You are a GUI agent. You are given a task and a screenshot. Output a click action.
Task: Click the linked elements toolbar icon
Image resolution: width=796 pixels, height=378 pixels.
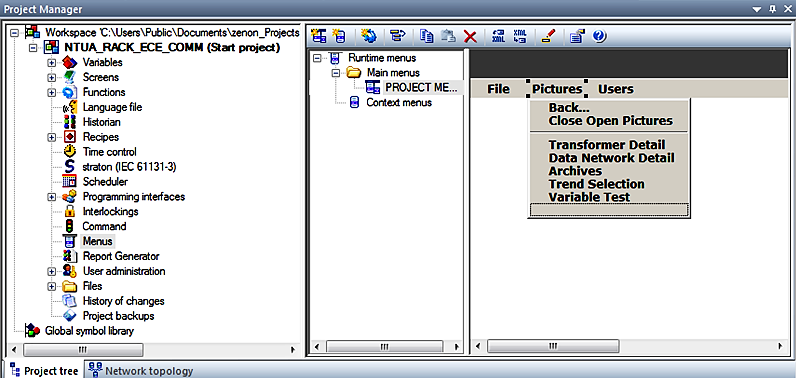tap(396, 36)
